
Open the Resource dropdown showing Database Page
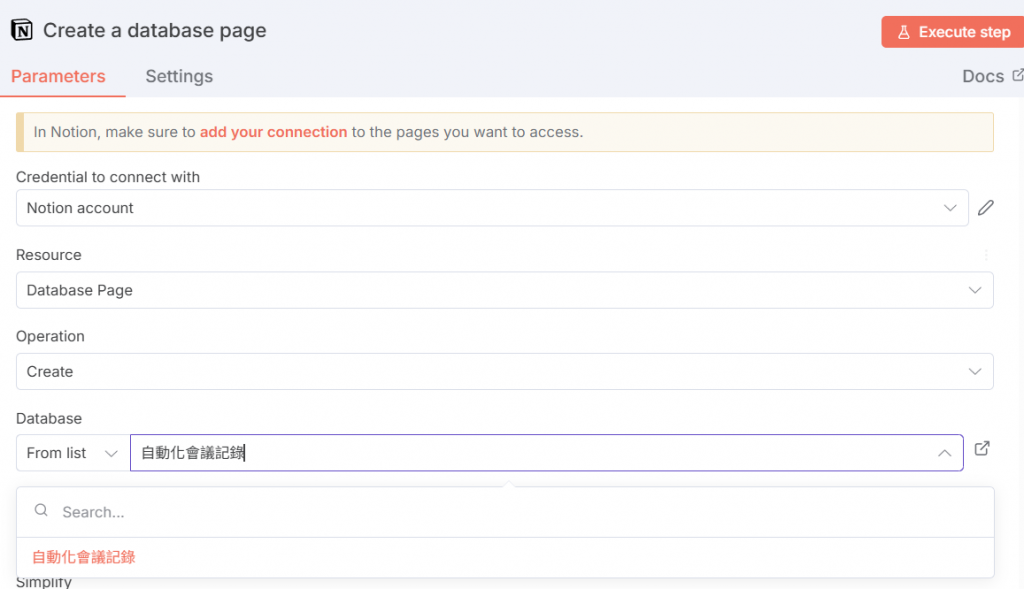[504, 290]
